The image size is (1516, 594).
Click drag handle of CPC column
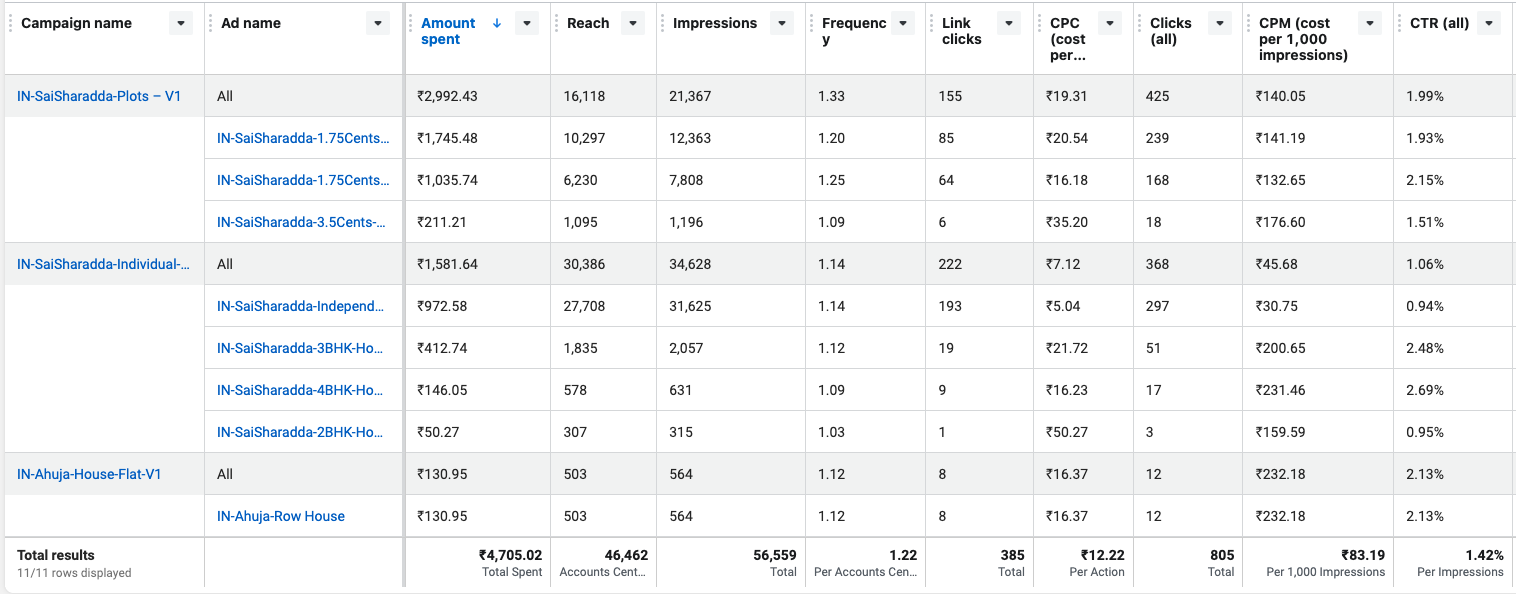1039,23
